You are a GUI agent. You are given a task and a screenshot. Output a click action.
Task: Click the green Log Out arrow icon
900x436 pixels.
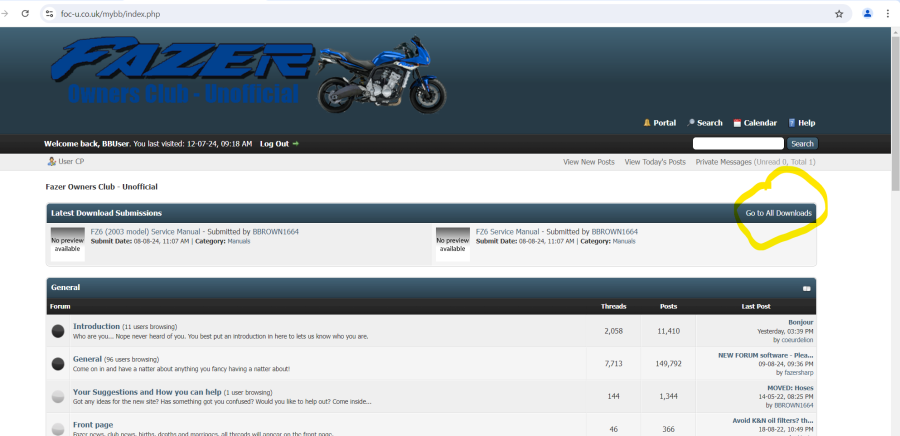[296, 144]
